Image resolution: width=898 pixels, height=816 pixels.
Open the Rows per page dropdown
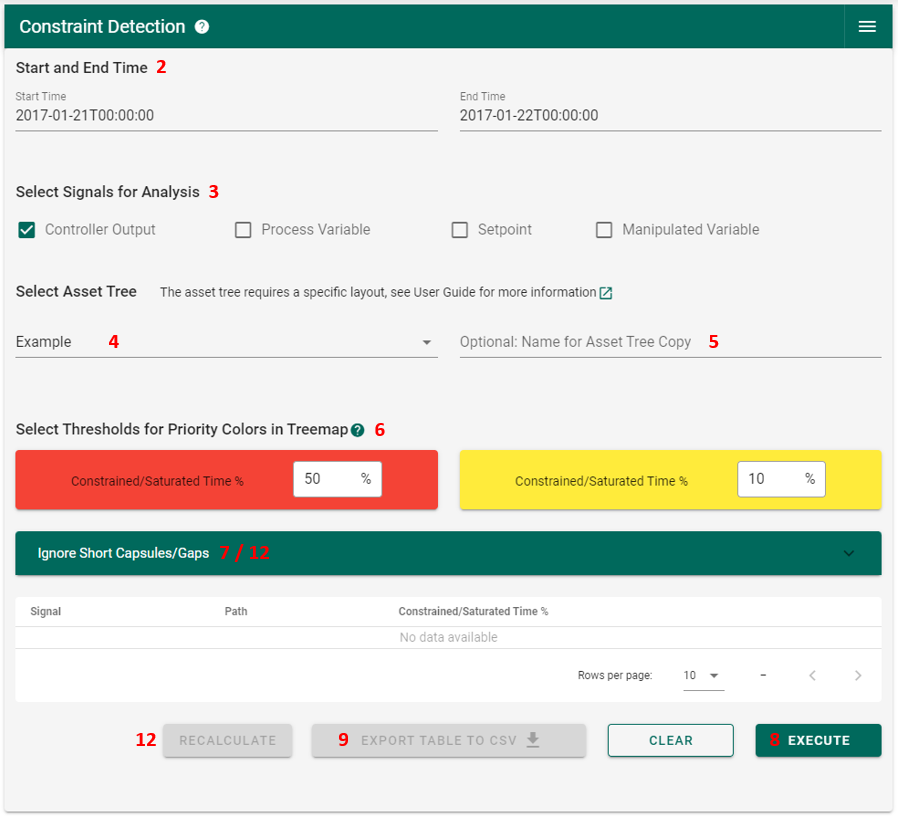703,676
